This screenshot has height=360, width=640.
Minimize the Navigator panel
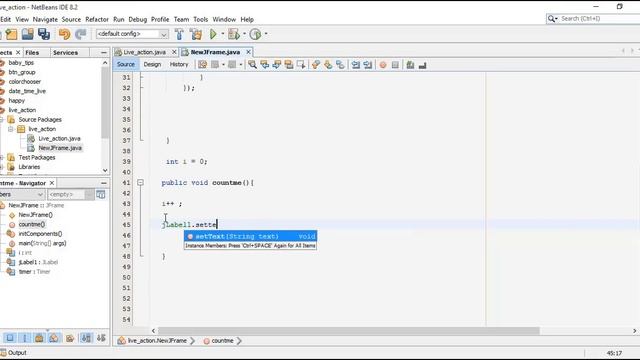pos(104,183)
